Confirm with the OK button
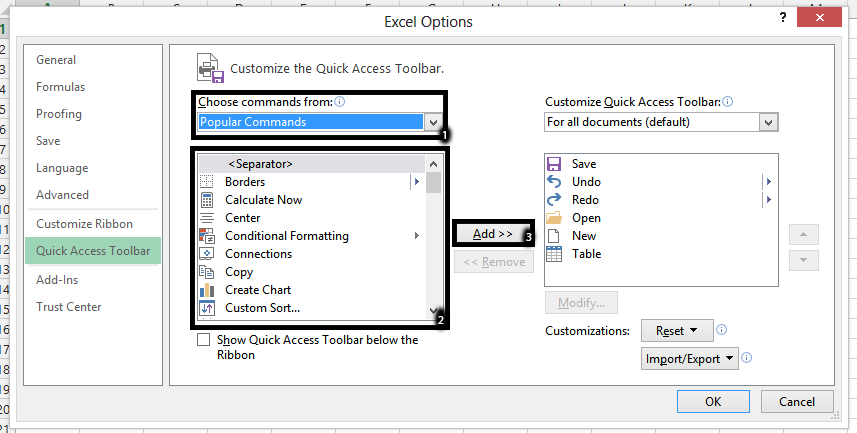This screenshot has width=857, height=433. (713, 401)
